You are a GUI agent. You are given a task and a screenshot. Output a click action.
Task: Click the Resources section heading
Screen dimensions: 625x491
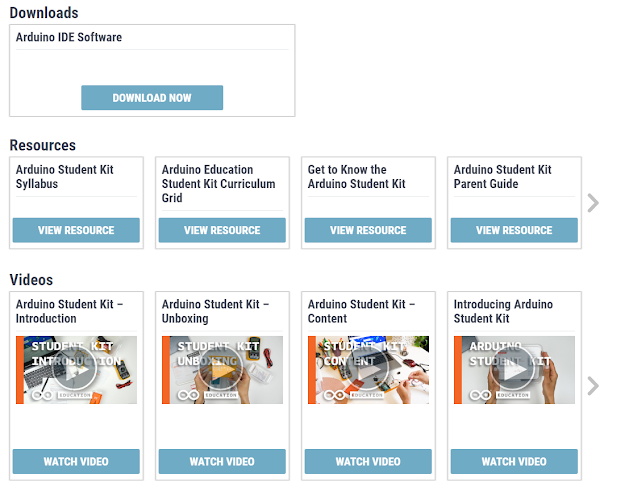(x=43, y=145)
